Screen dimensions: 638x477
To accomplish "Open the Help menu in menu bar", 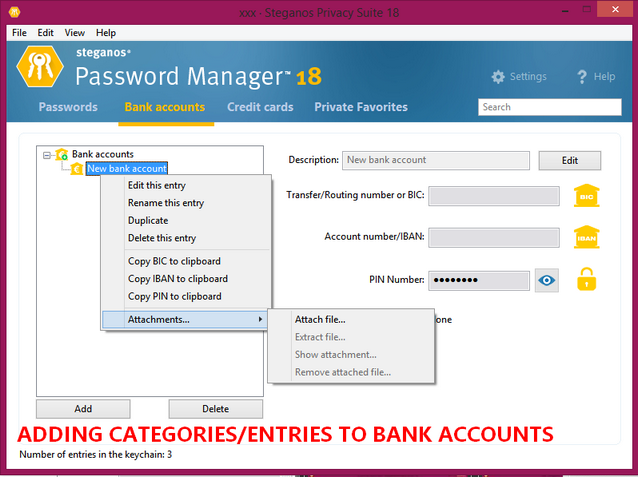I will pyautogui.click(x=106, y=33).
